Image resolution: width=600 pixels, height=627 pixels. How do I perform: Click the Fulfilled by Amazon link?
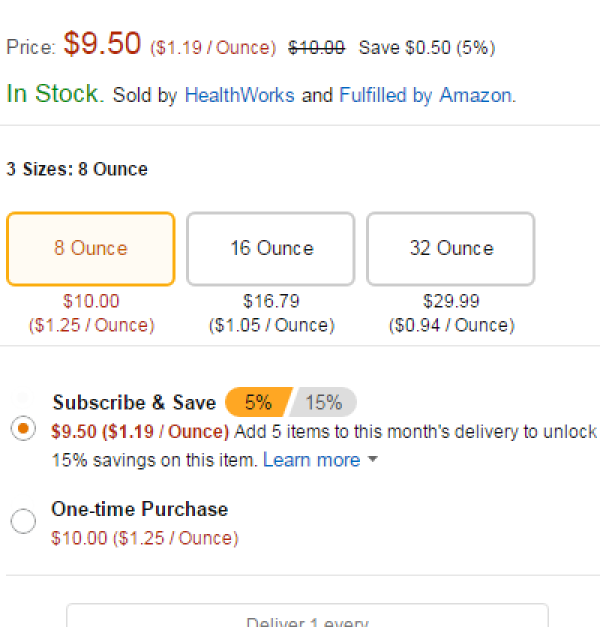click(x=425, y=96)
